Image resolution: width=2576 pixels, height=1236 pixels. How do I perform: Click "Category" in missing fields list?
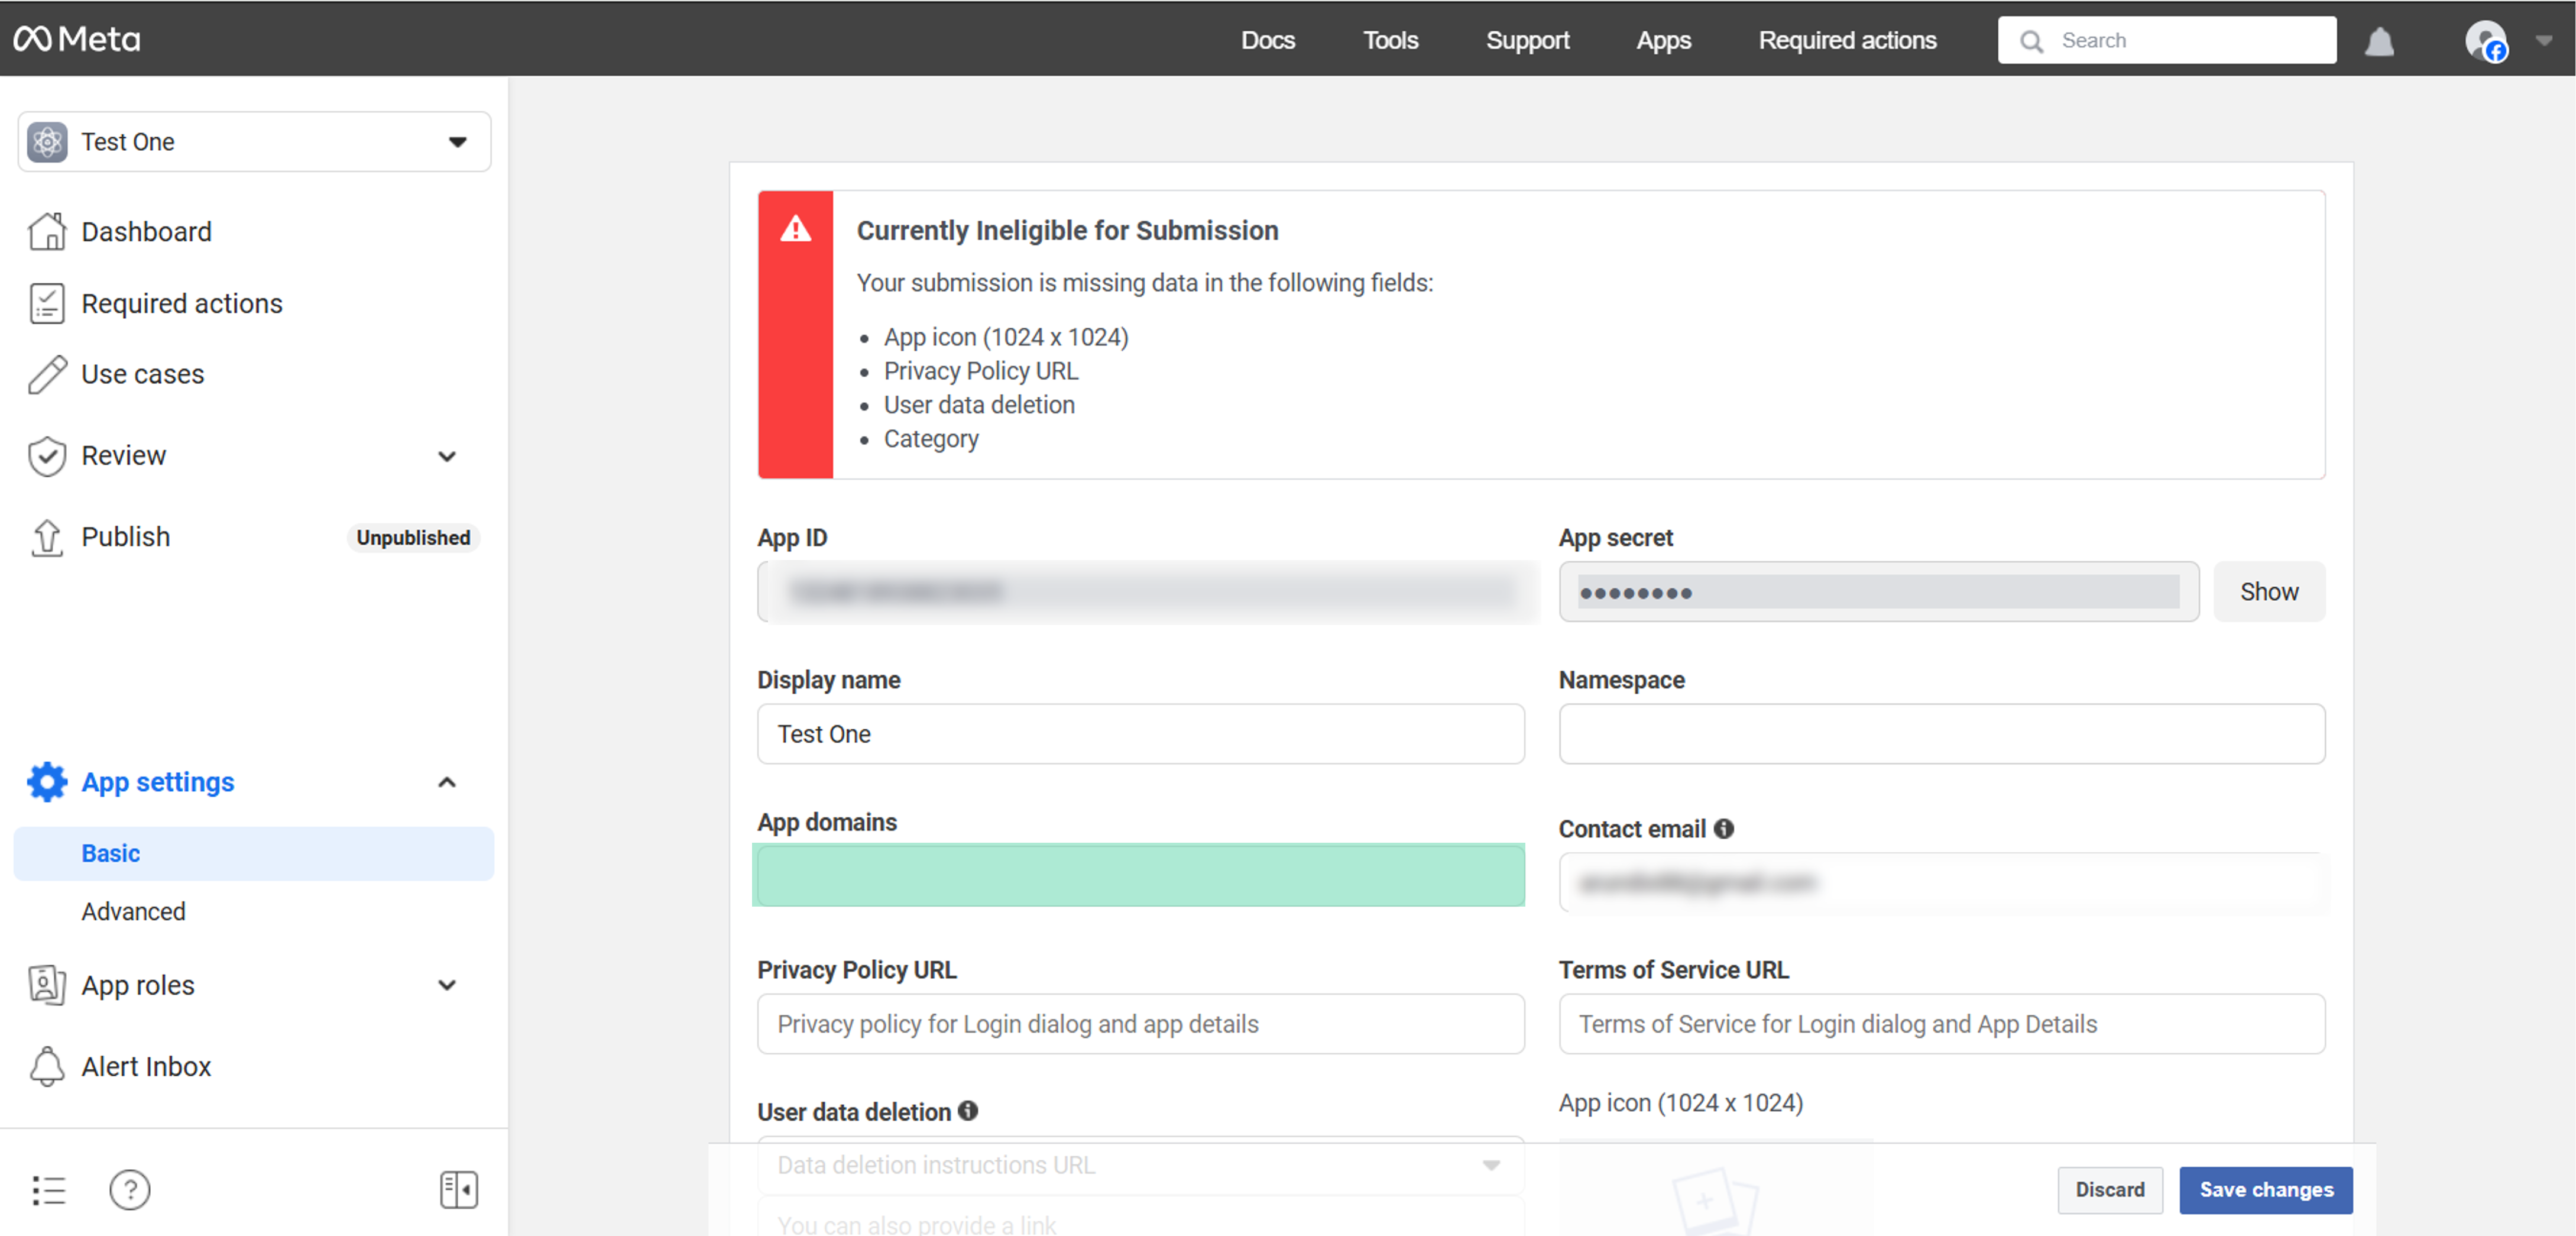tap(930, 439)
